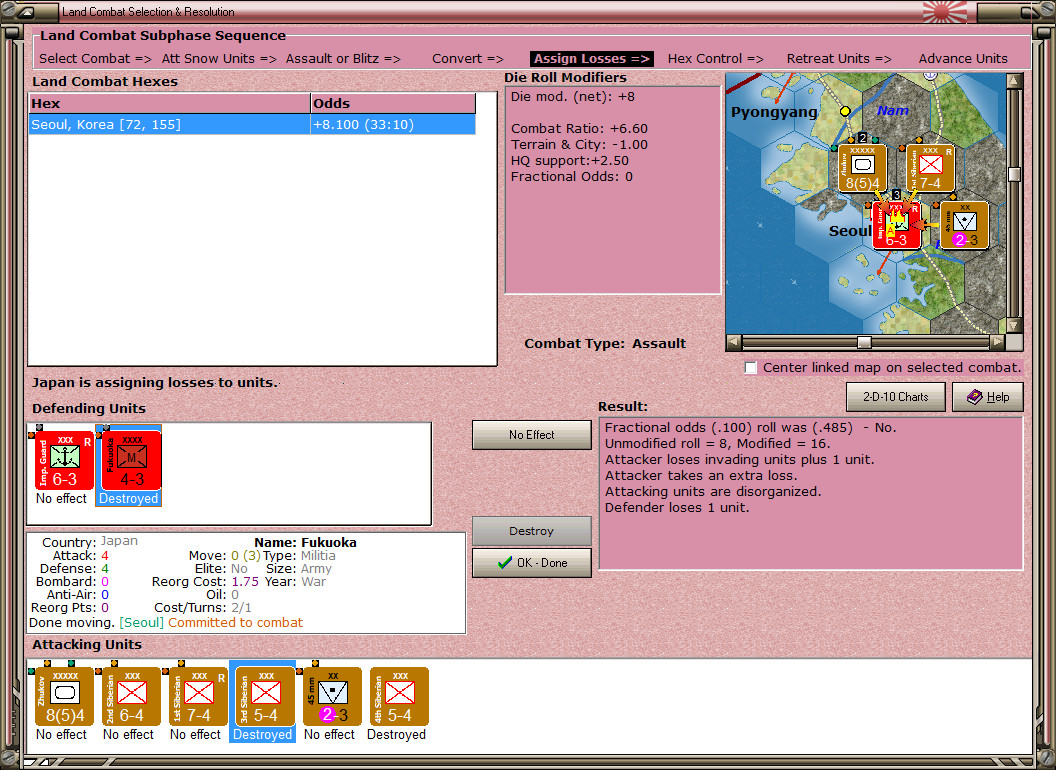Open the 2-D-10 Charts

pos(896,397)
